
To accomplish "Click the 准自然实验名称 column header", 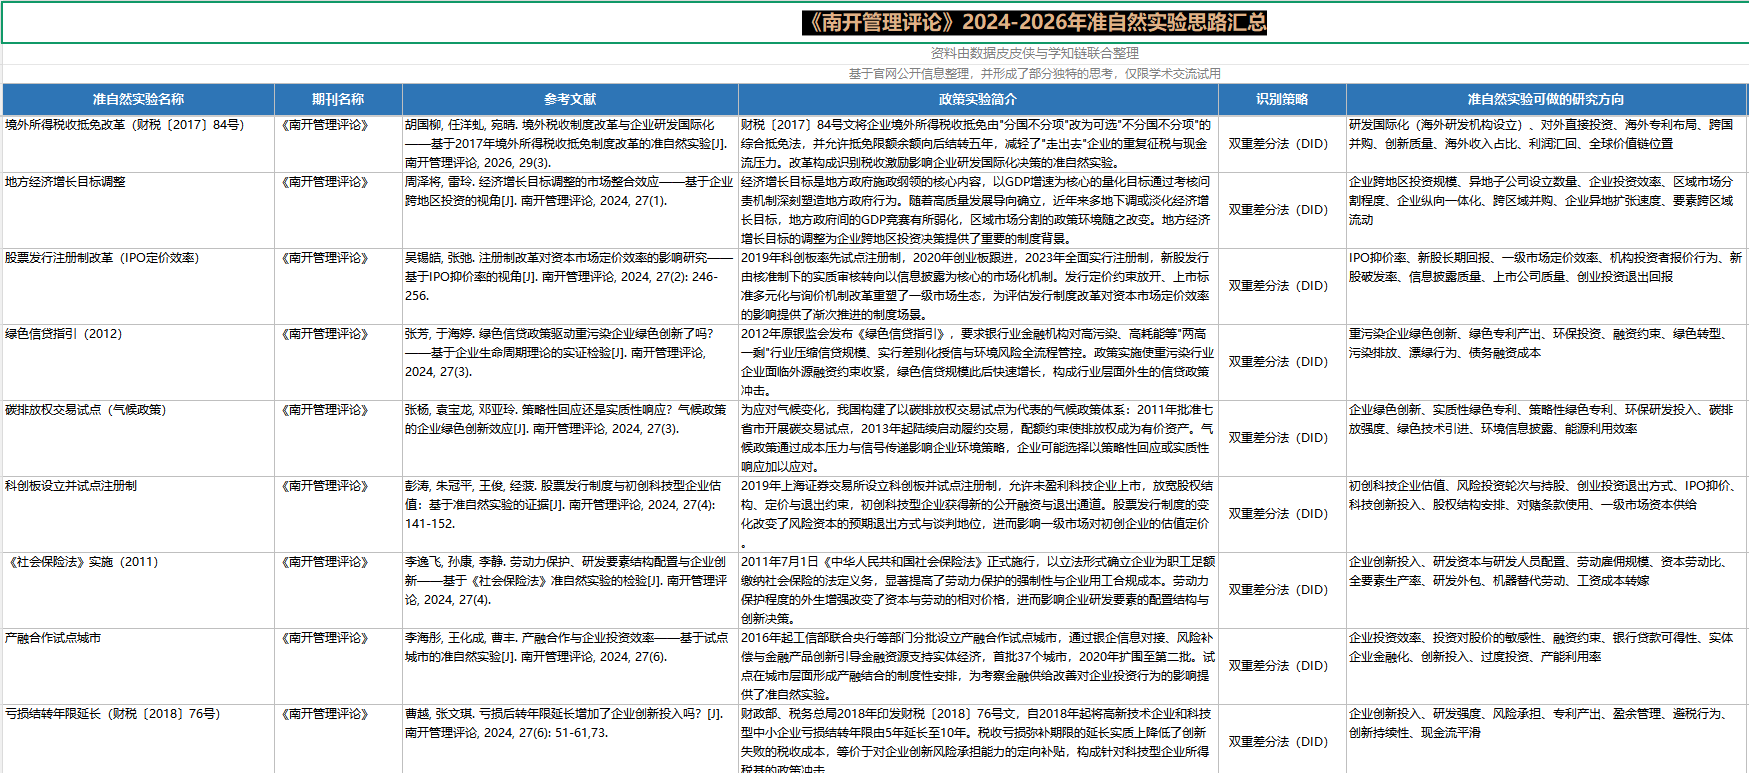I will pos(138,99).
